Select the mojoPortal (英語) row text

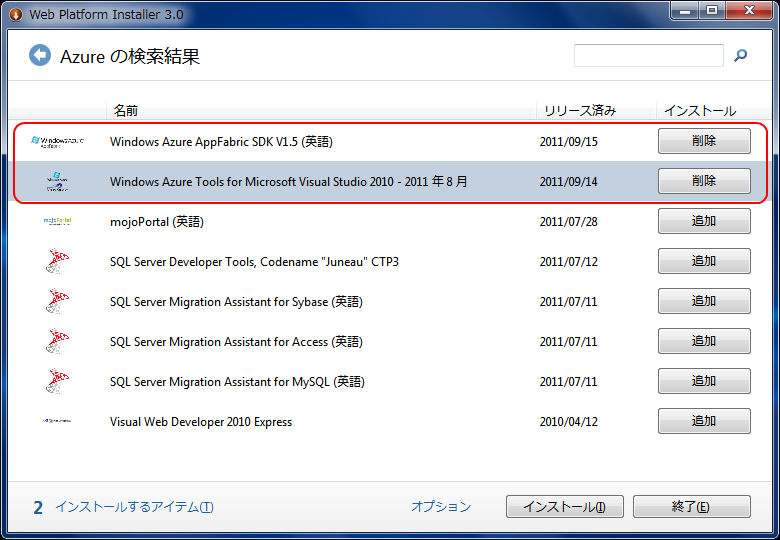pyautogui.click(x=157, y=222)
